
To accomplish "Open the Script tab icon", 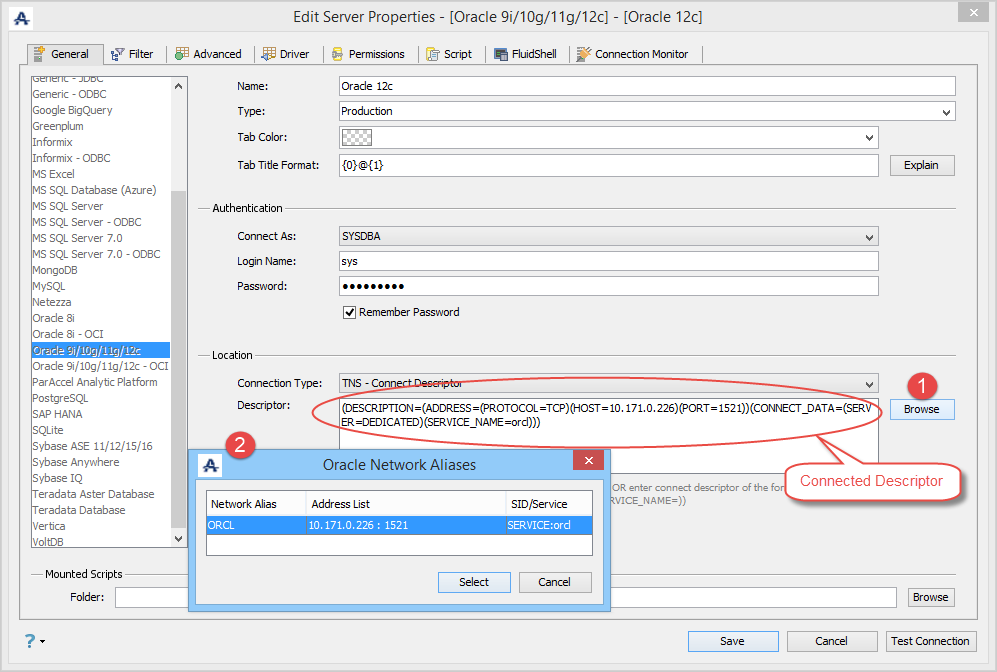I will click(x=432, y=55).
